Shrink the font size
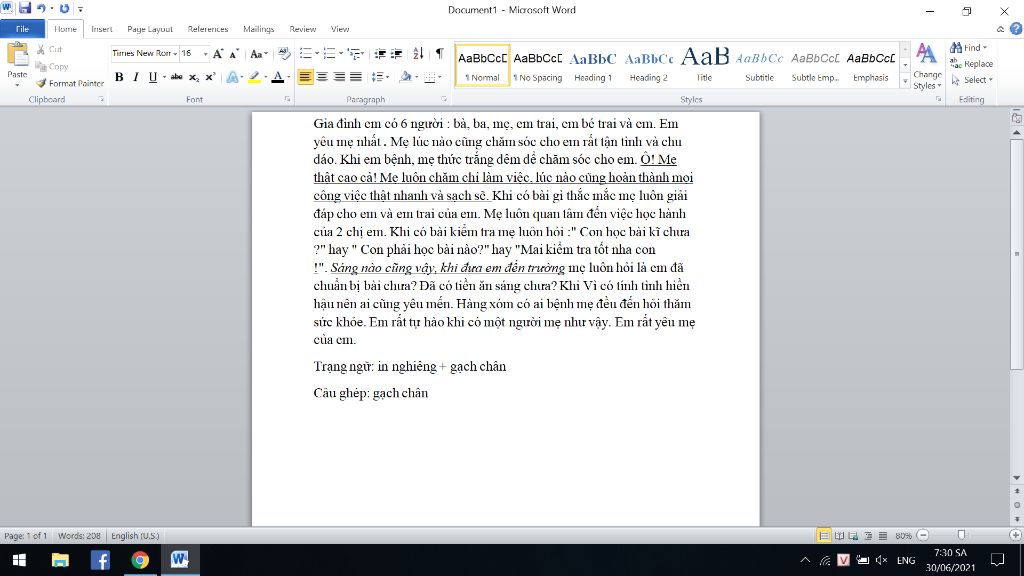 coord(233,54)
